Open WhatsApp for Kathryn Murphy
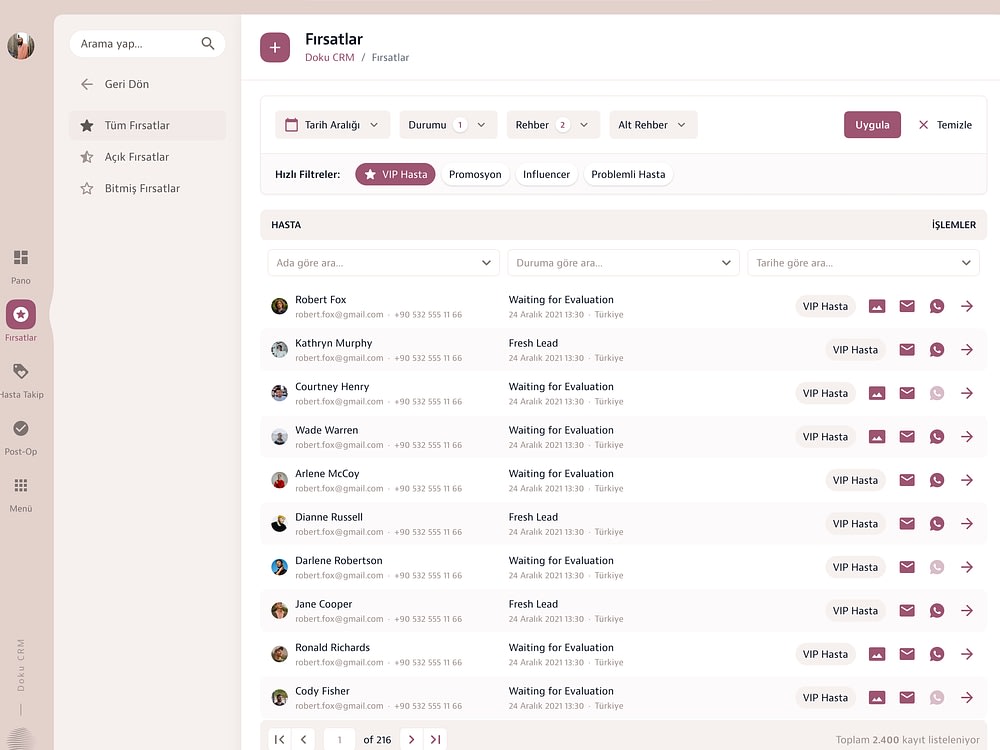 coord(937,349)
